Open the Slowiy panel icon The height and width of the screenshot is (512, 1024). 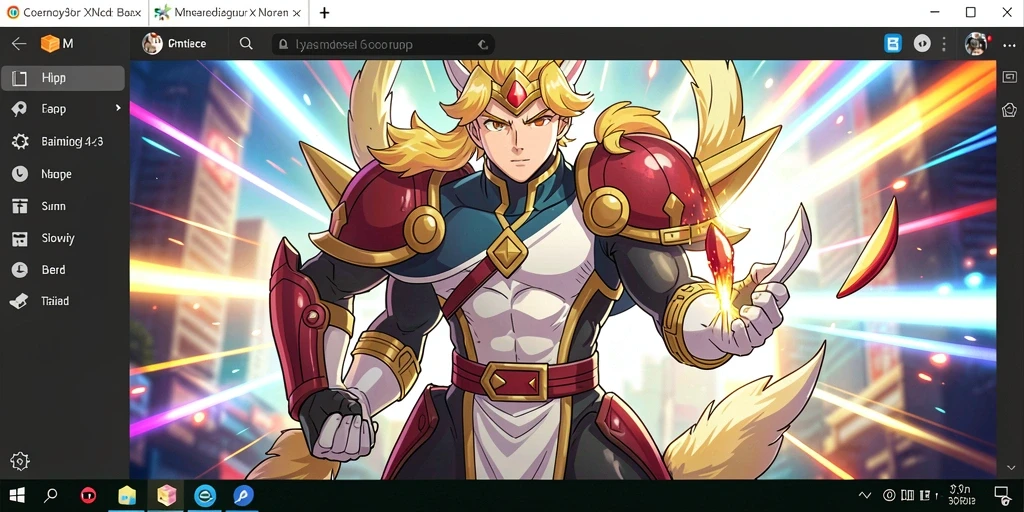pos(20,238)
